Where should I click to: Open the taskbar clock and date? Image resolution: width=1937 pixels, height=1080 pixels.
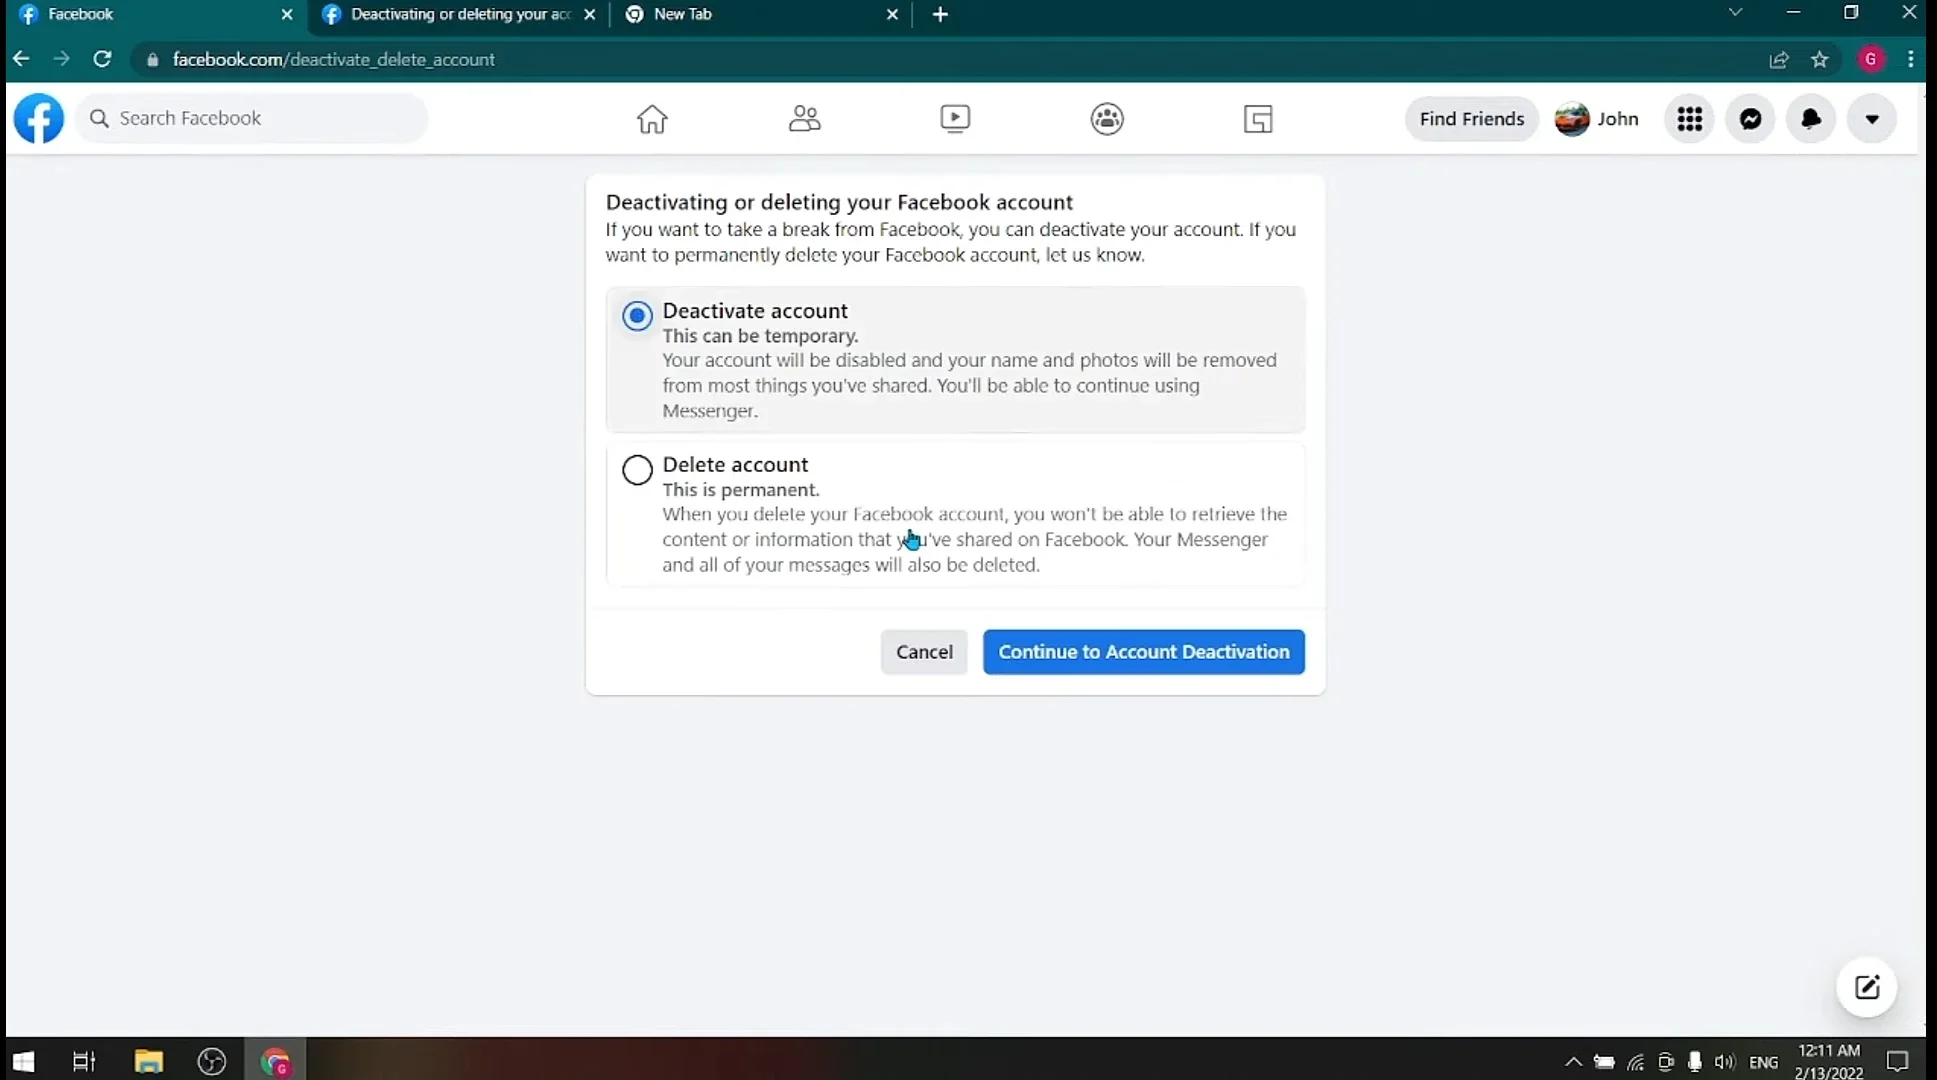pos(1828,1061)
